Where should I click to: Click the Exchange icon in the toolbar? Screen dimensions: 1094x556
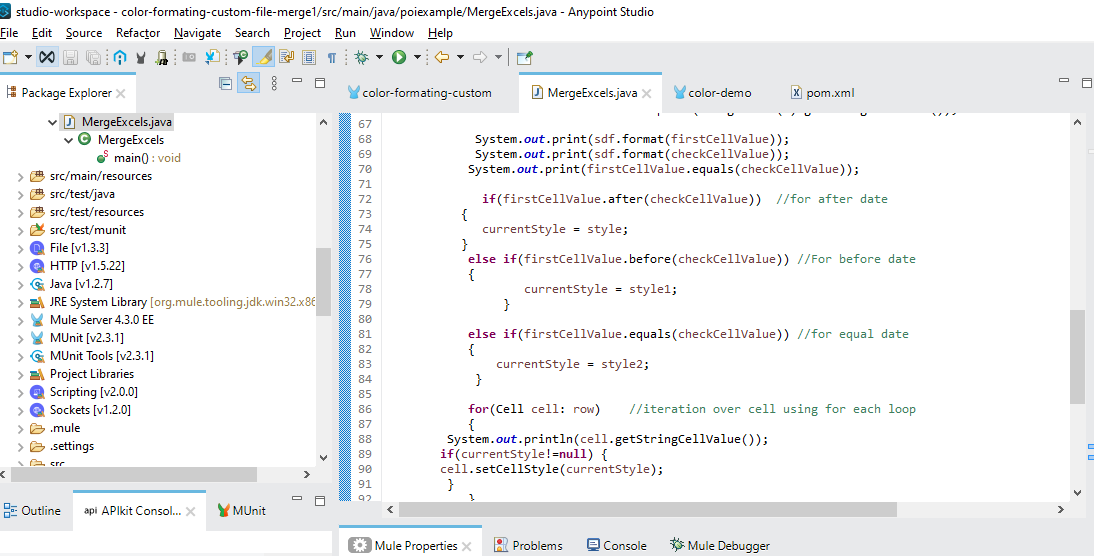[x=120, y=57]
